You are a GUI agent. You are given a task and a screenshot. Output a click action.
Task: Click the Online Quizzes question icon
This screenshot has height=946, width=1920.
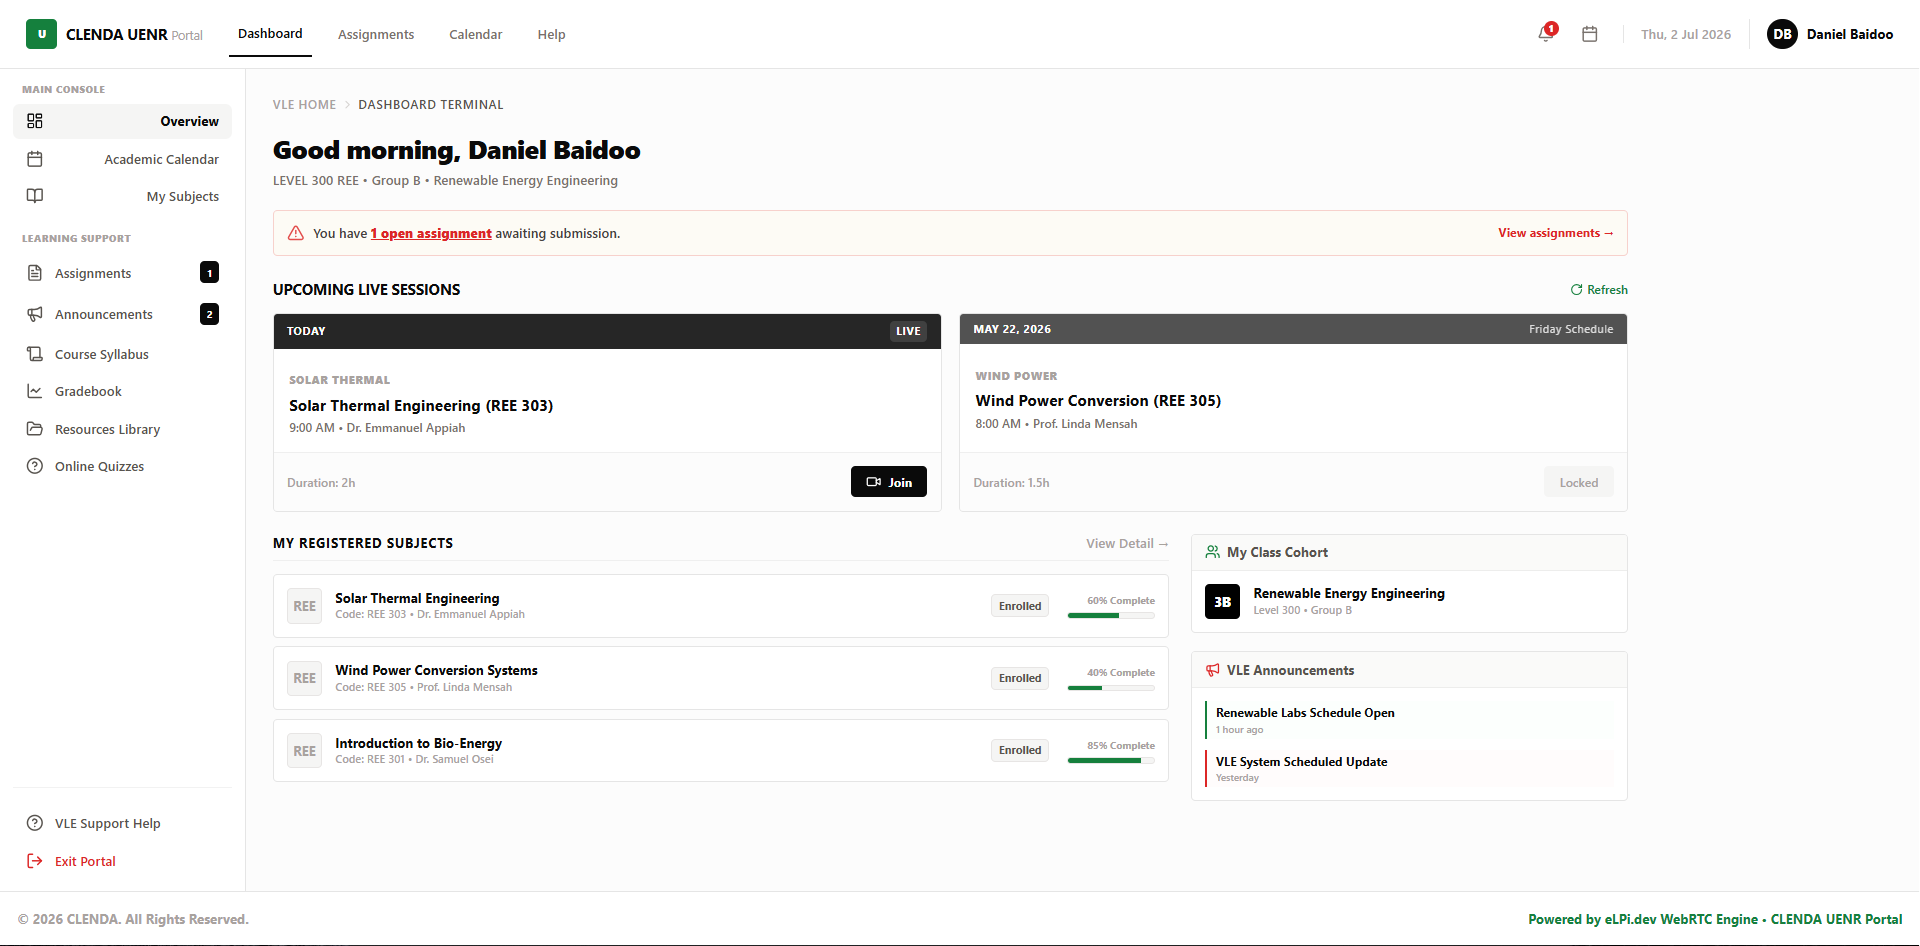click(35, 466)
